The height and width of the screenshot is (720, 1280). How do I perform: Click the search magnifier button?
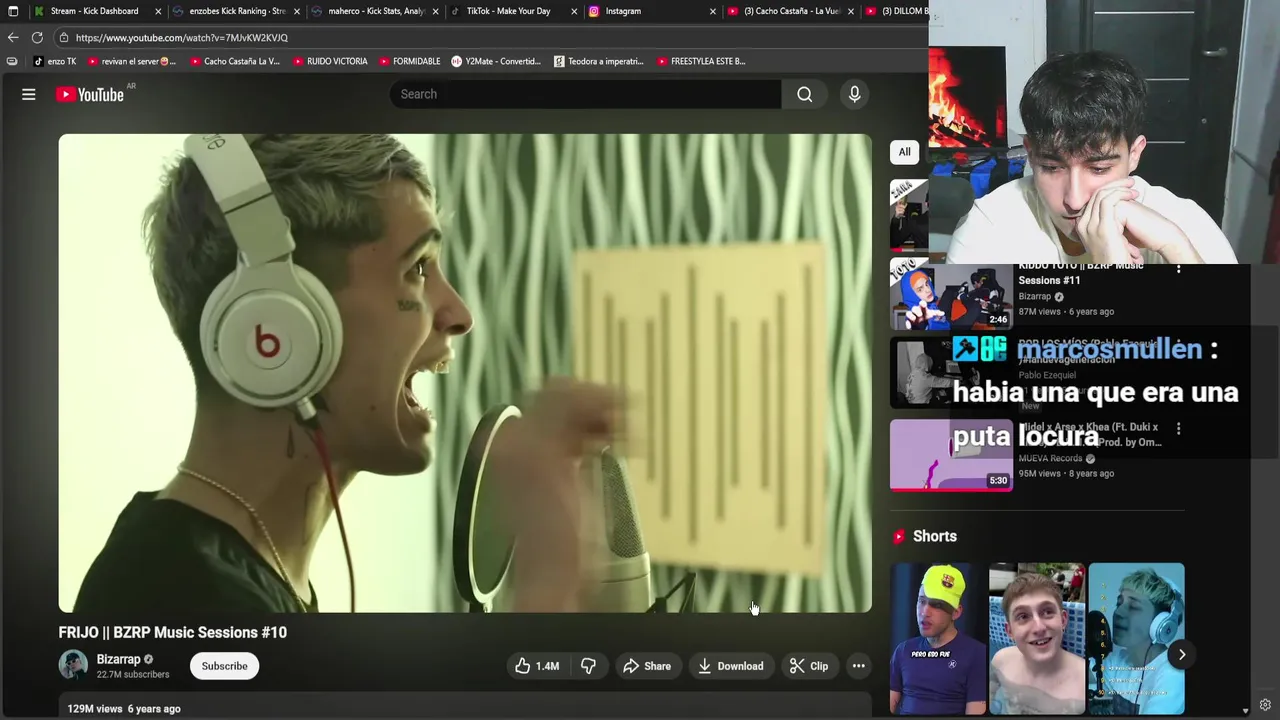[x=804, y=94]
